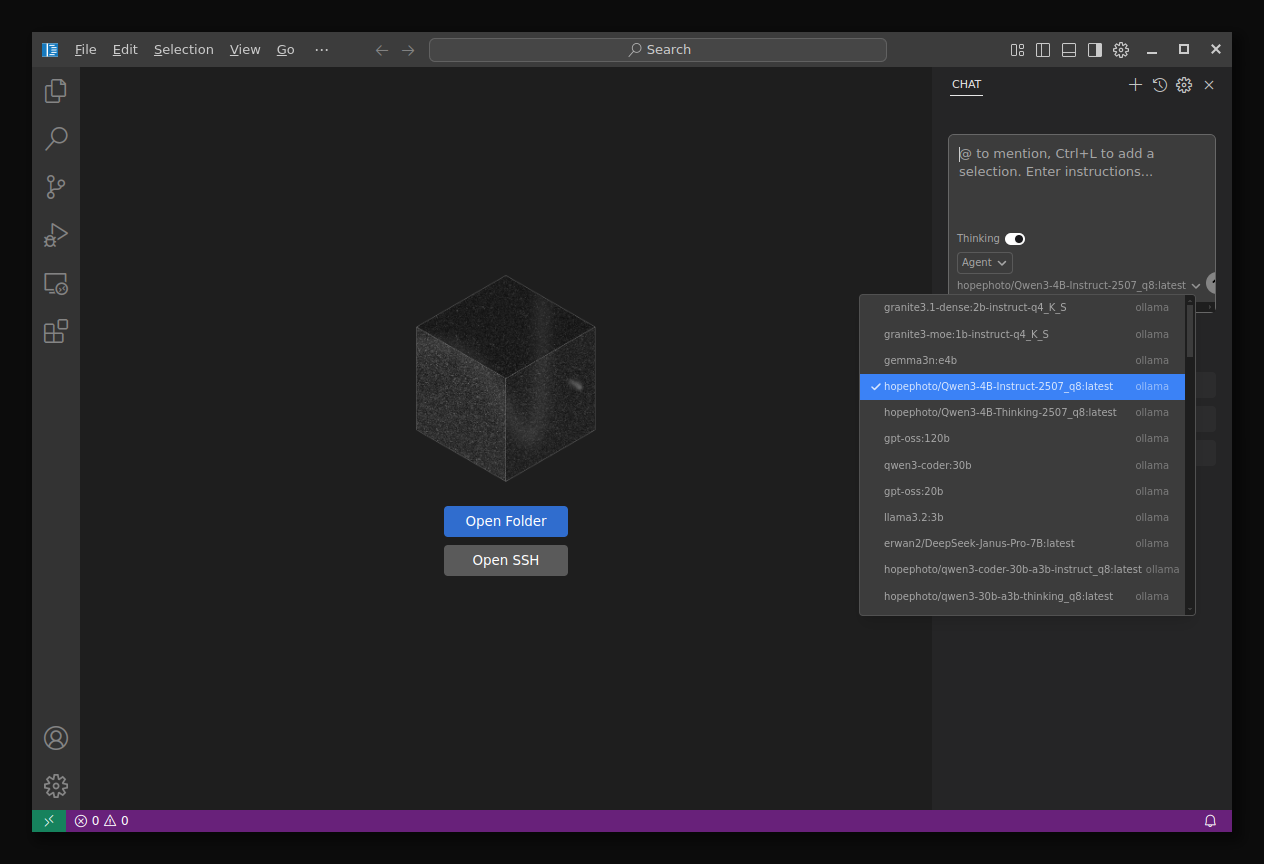Select erwan2/DeepSeek-Janus-Pro-7B:latest model
Image resolution: width=1264 pixels, height=864 pixels.
pyautogui.click(x=1022, y=543)
